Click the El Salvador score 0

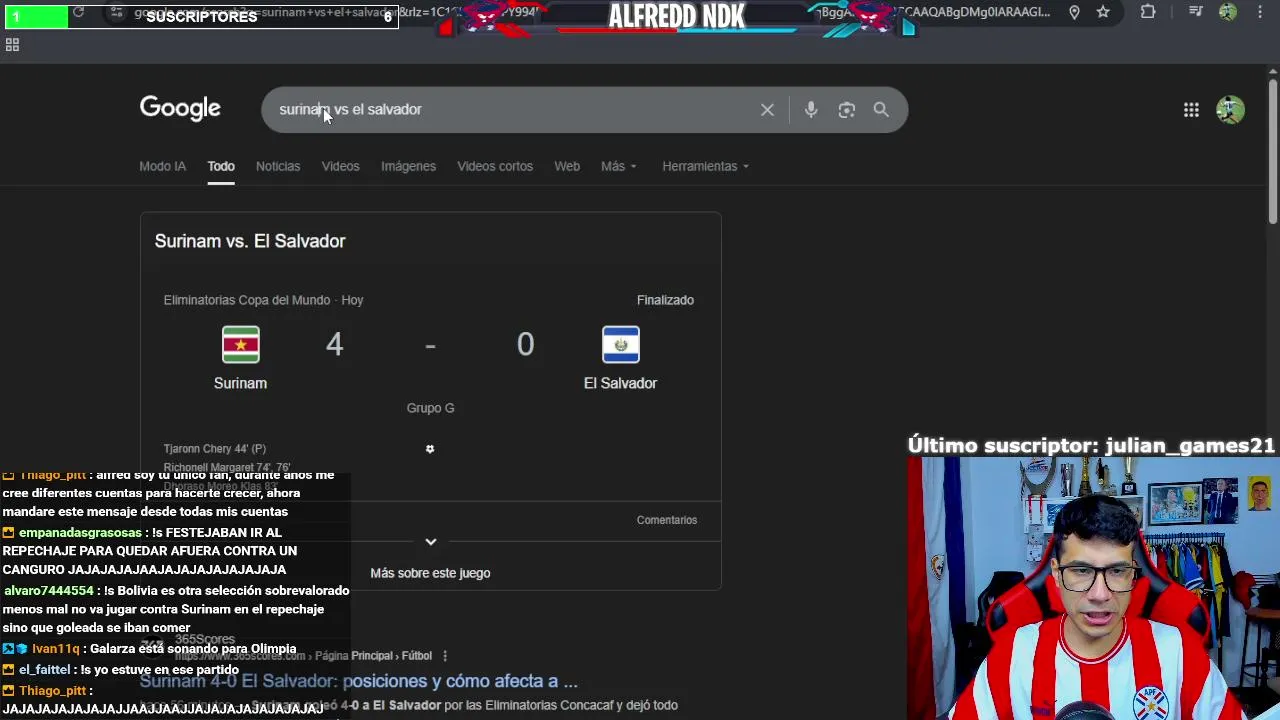525,344
